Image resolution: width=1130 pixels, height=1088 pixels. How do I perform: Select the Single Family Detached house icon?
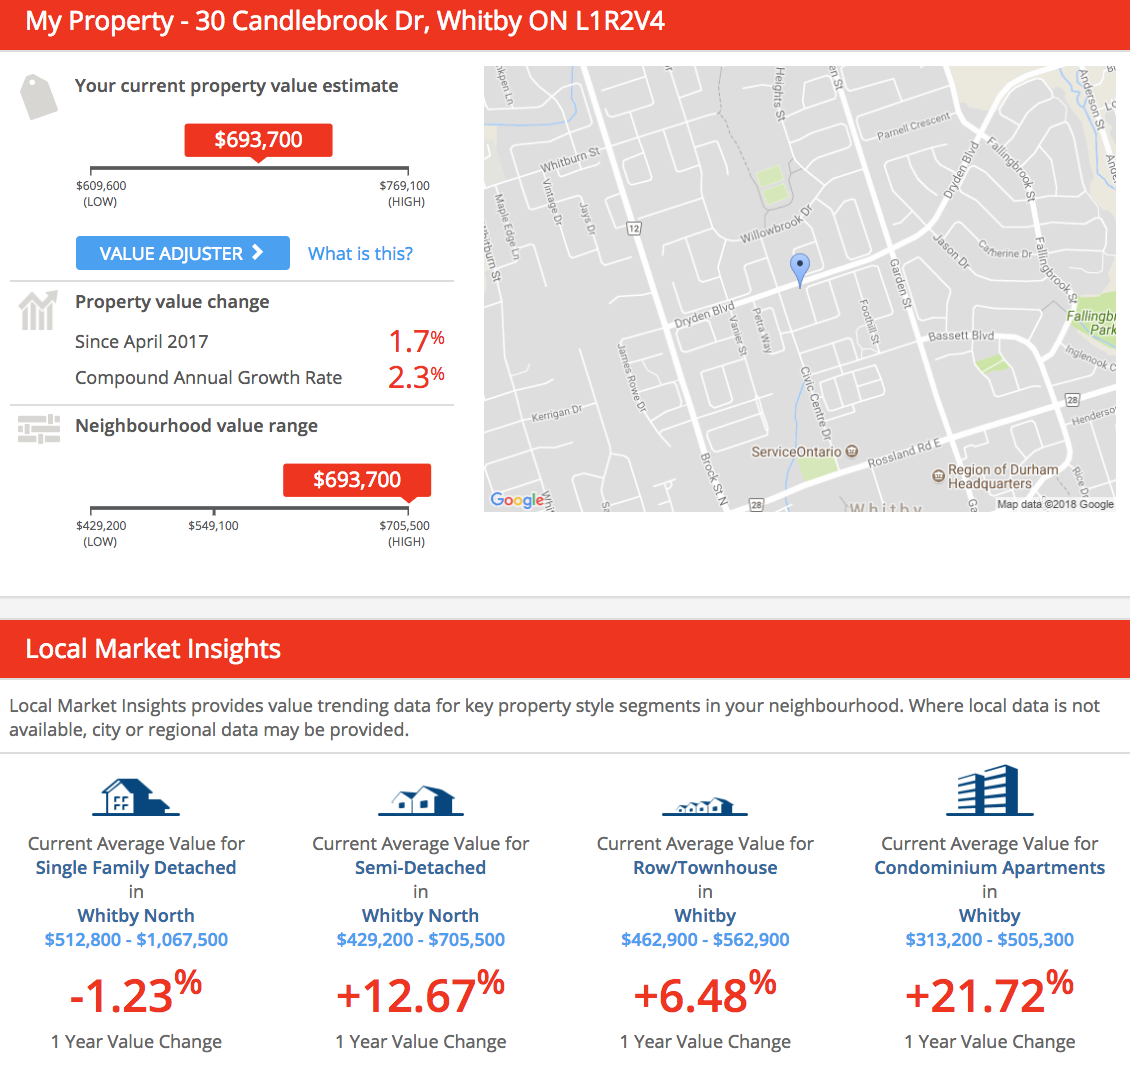pyautogui.click(x=135, y=797)
